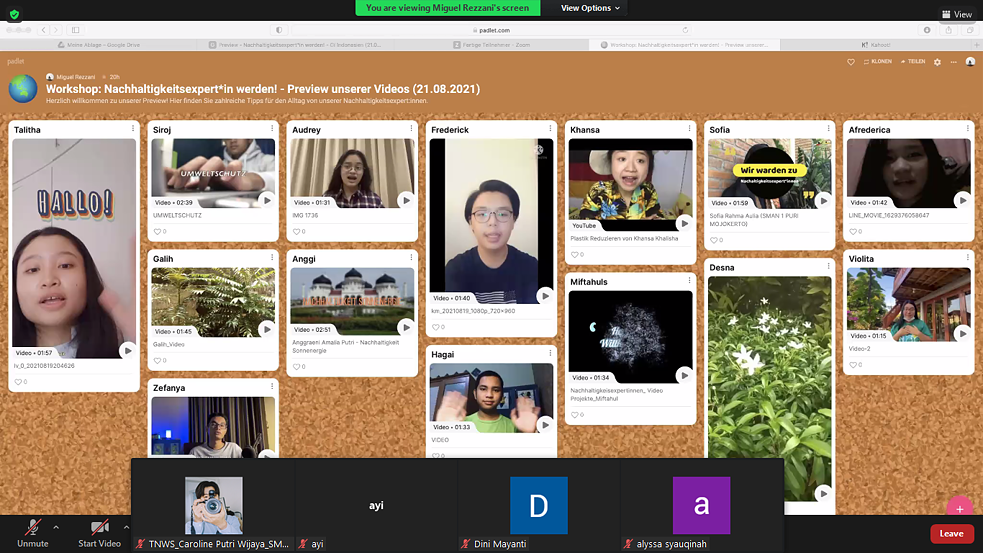Add a new post with plus button
This screenshot has width=983, height=553.
[x=959, y=508]
